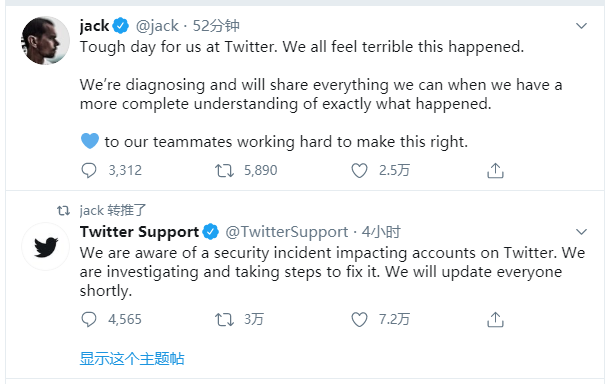Open the chevron menu on jack's tweet
Viewport: 610px width, 384px height.
click(x=581, y=26)
